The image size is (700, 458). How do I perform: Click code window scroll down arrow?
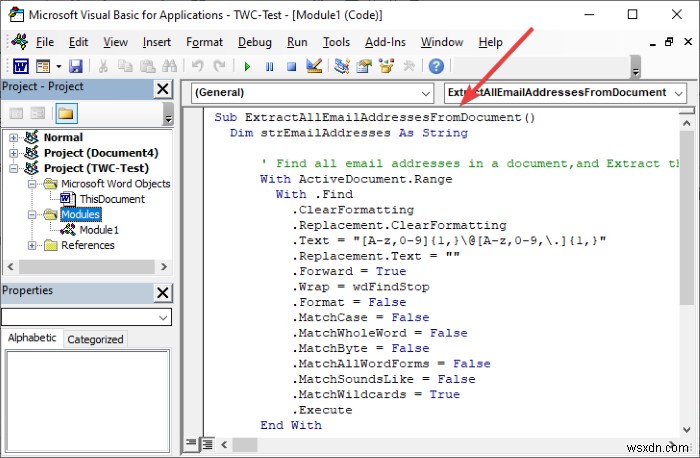coord(687,430)
